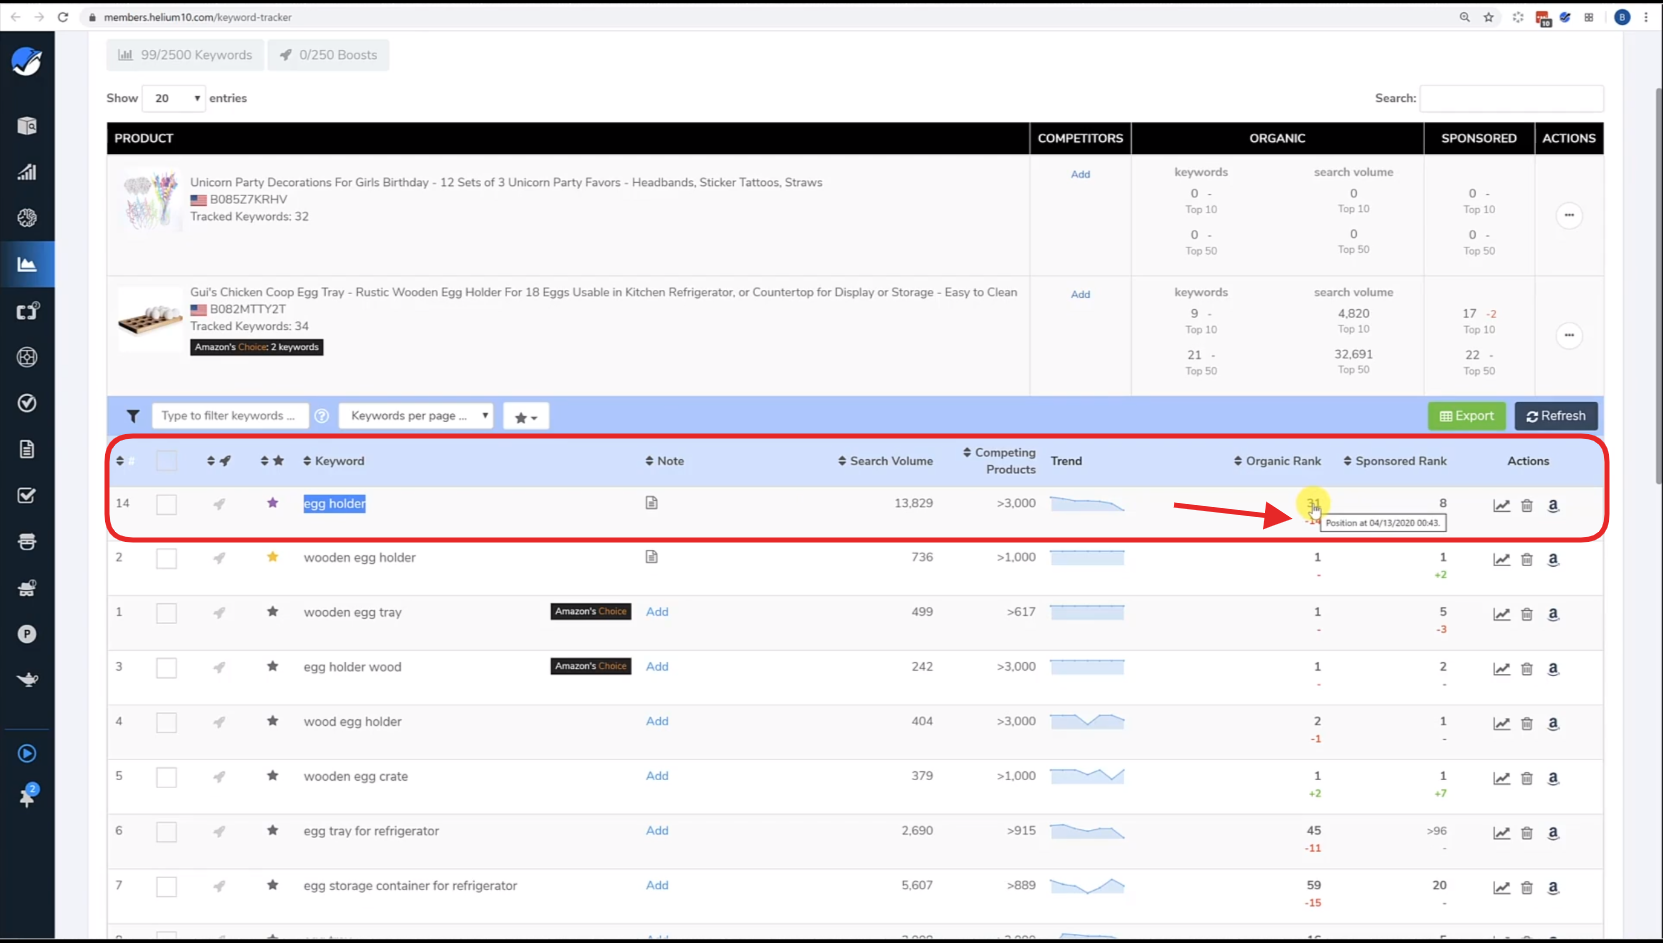Toggle the yellow star on wooden egg holder
This screenshot has width=1663, height=943.
[x=272, y=558]
